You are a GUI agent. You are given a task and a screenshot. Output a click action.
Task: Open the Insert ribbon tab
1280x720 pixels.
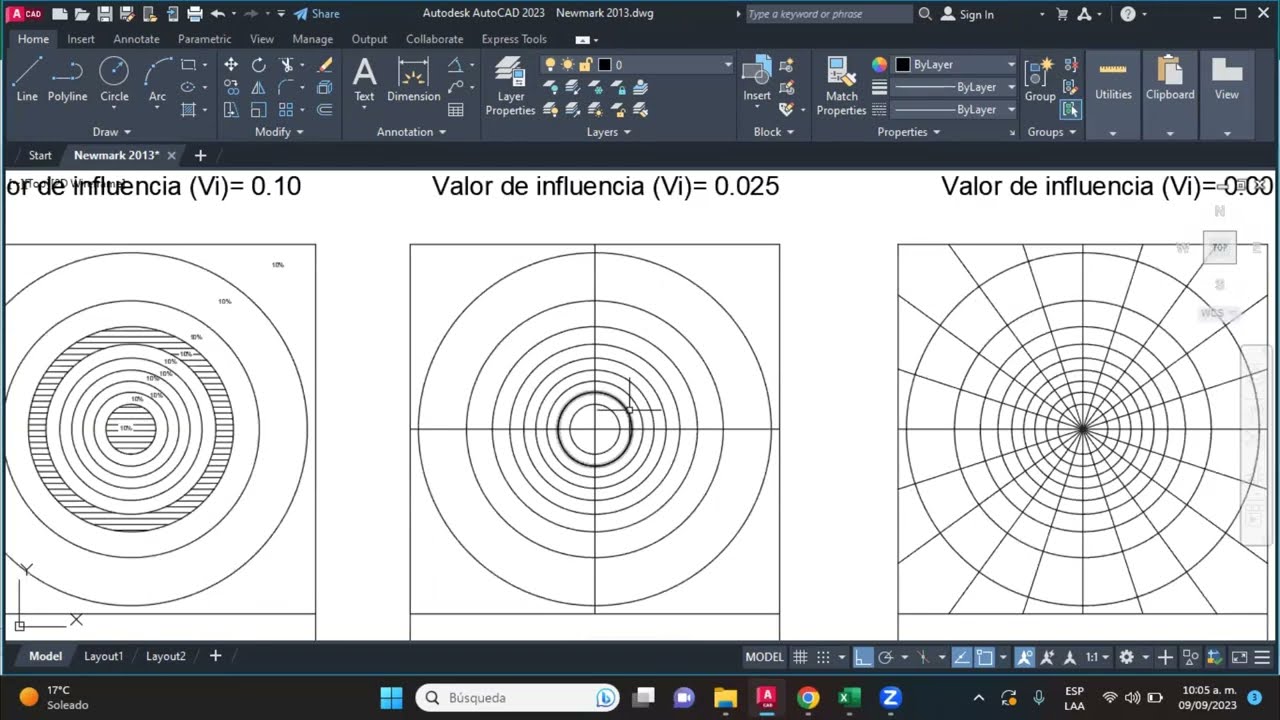(x=81, y=39)
